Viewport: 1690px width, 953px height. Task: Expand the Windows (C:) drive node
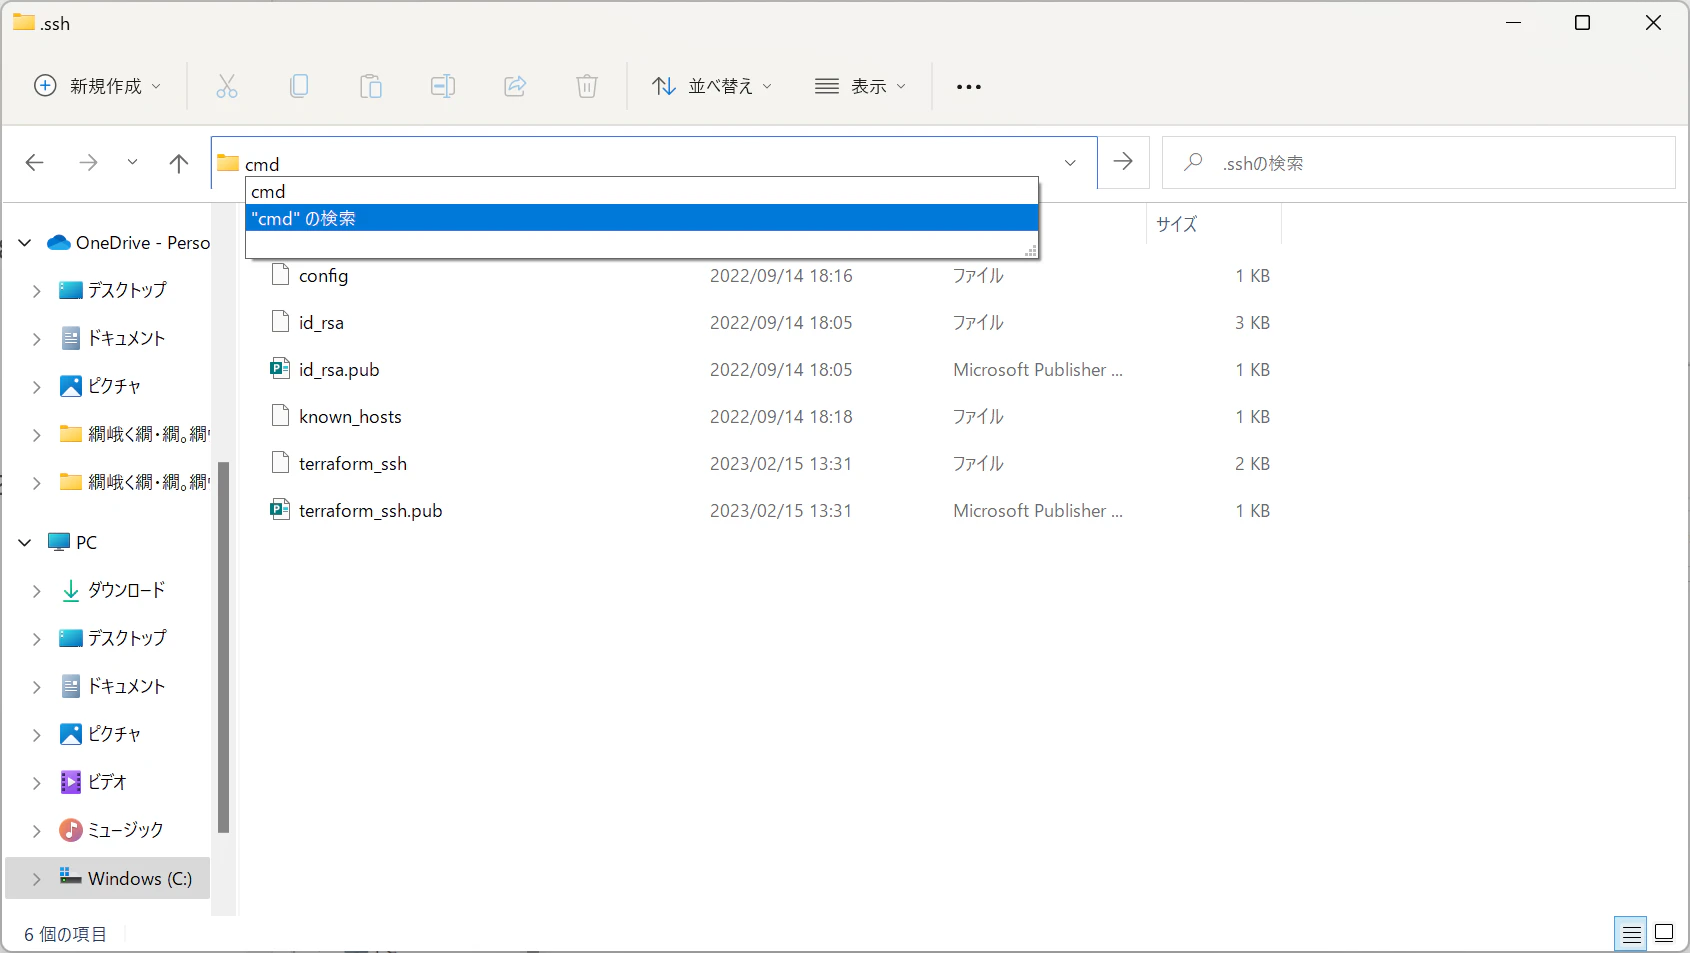37,879
